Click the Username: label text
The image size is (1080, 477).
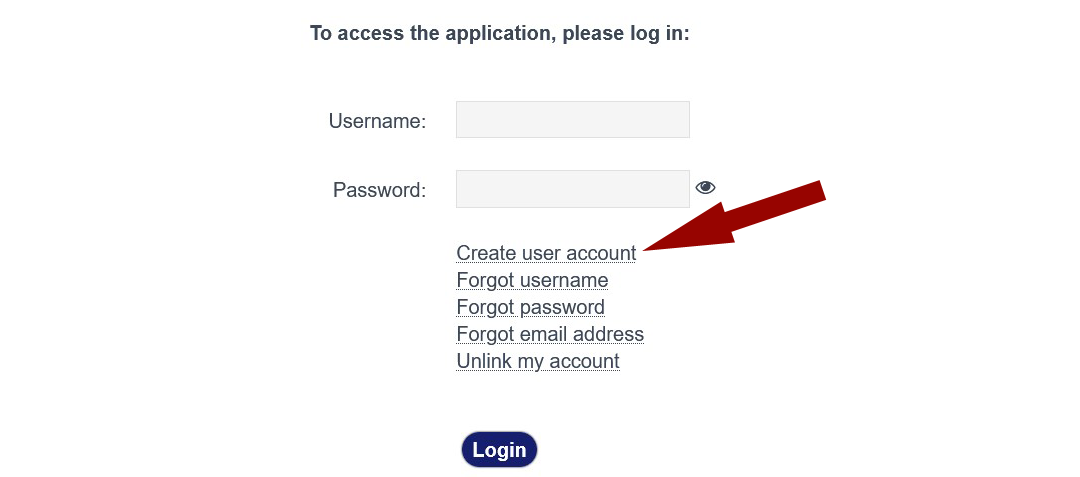377,121
